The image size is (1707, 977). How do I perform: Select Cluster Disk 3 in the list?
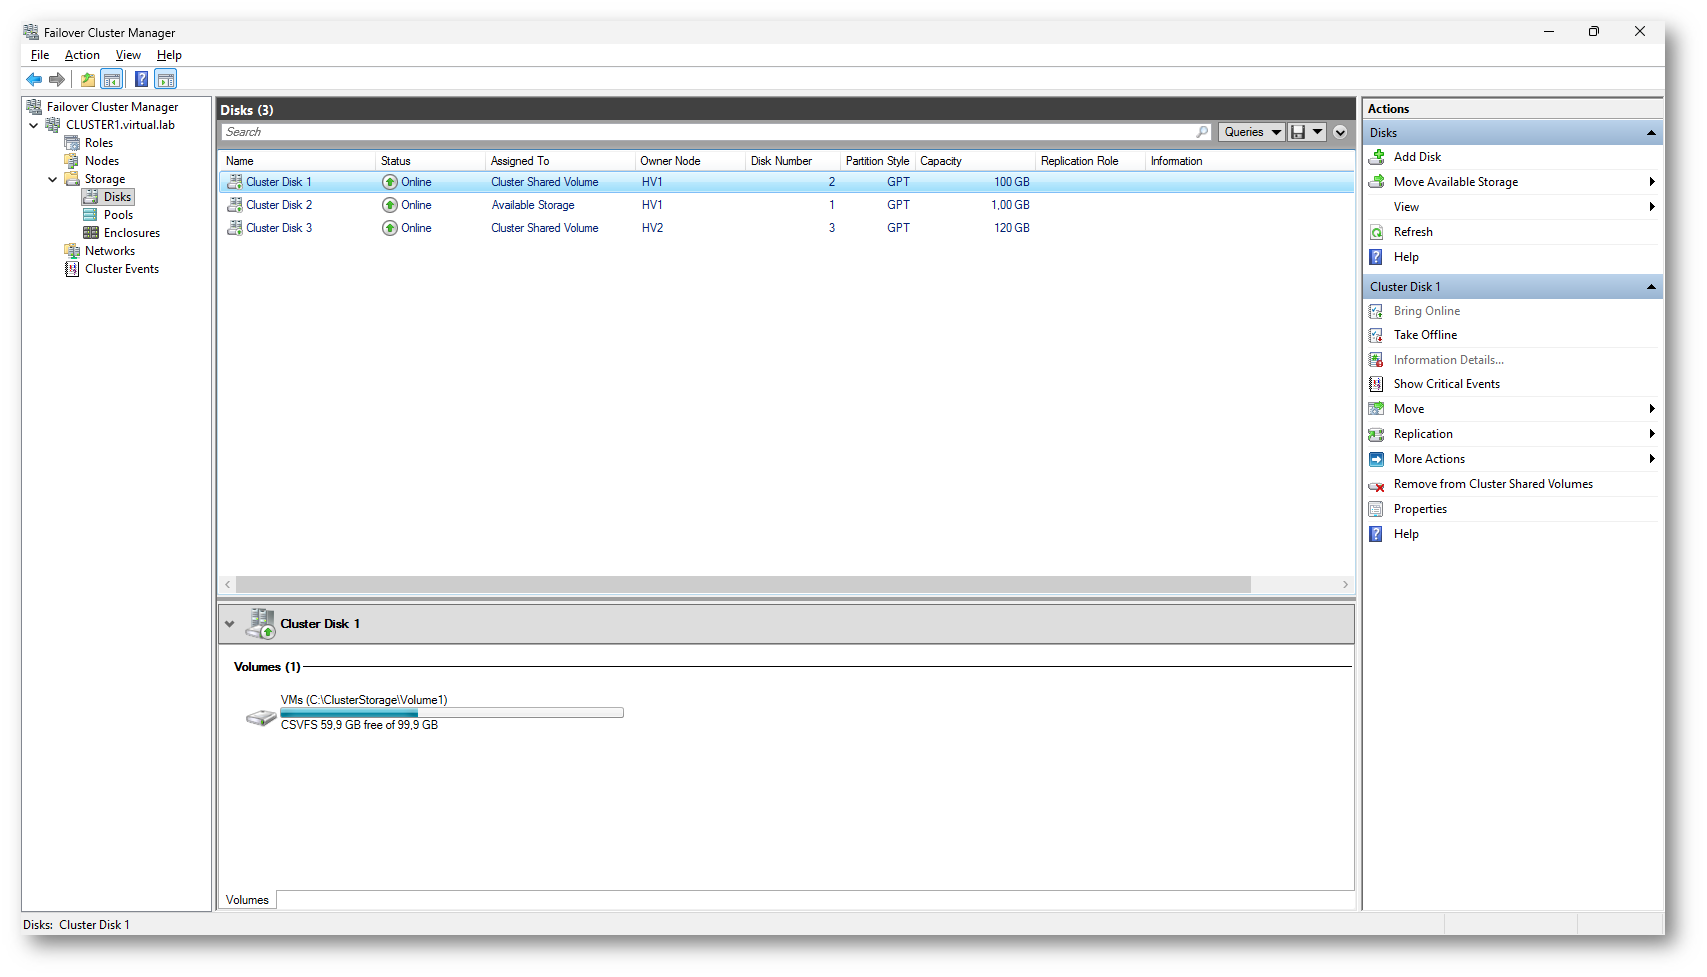(279, 228)
